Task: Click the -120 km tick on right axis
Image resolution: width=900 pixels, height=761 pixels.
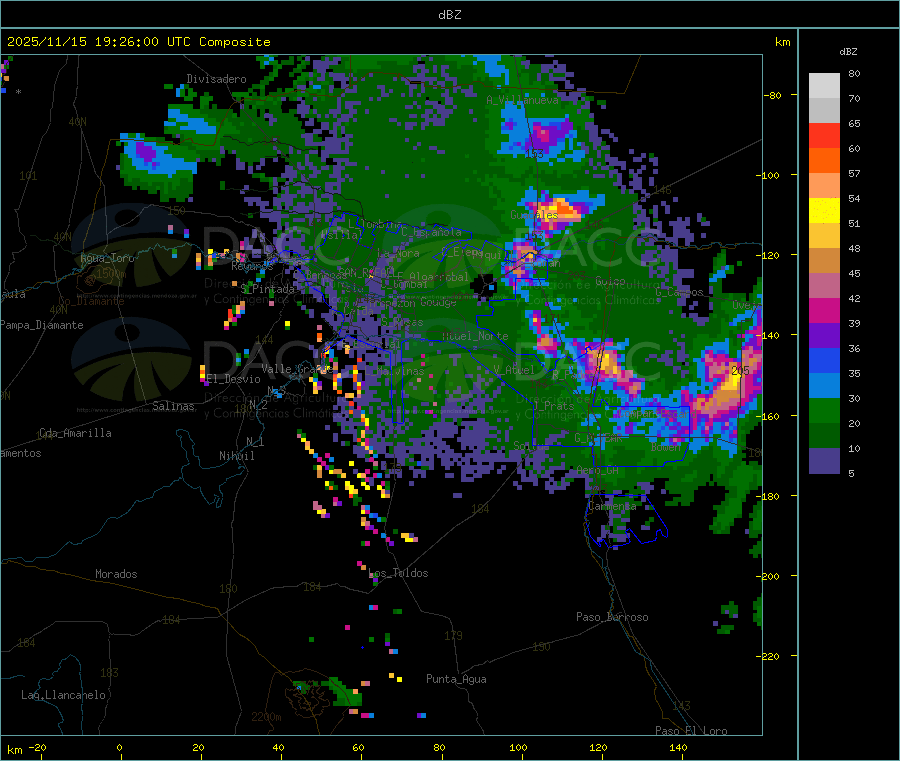Action: pos(770,255)
